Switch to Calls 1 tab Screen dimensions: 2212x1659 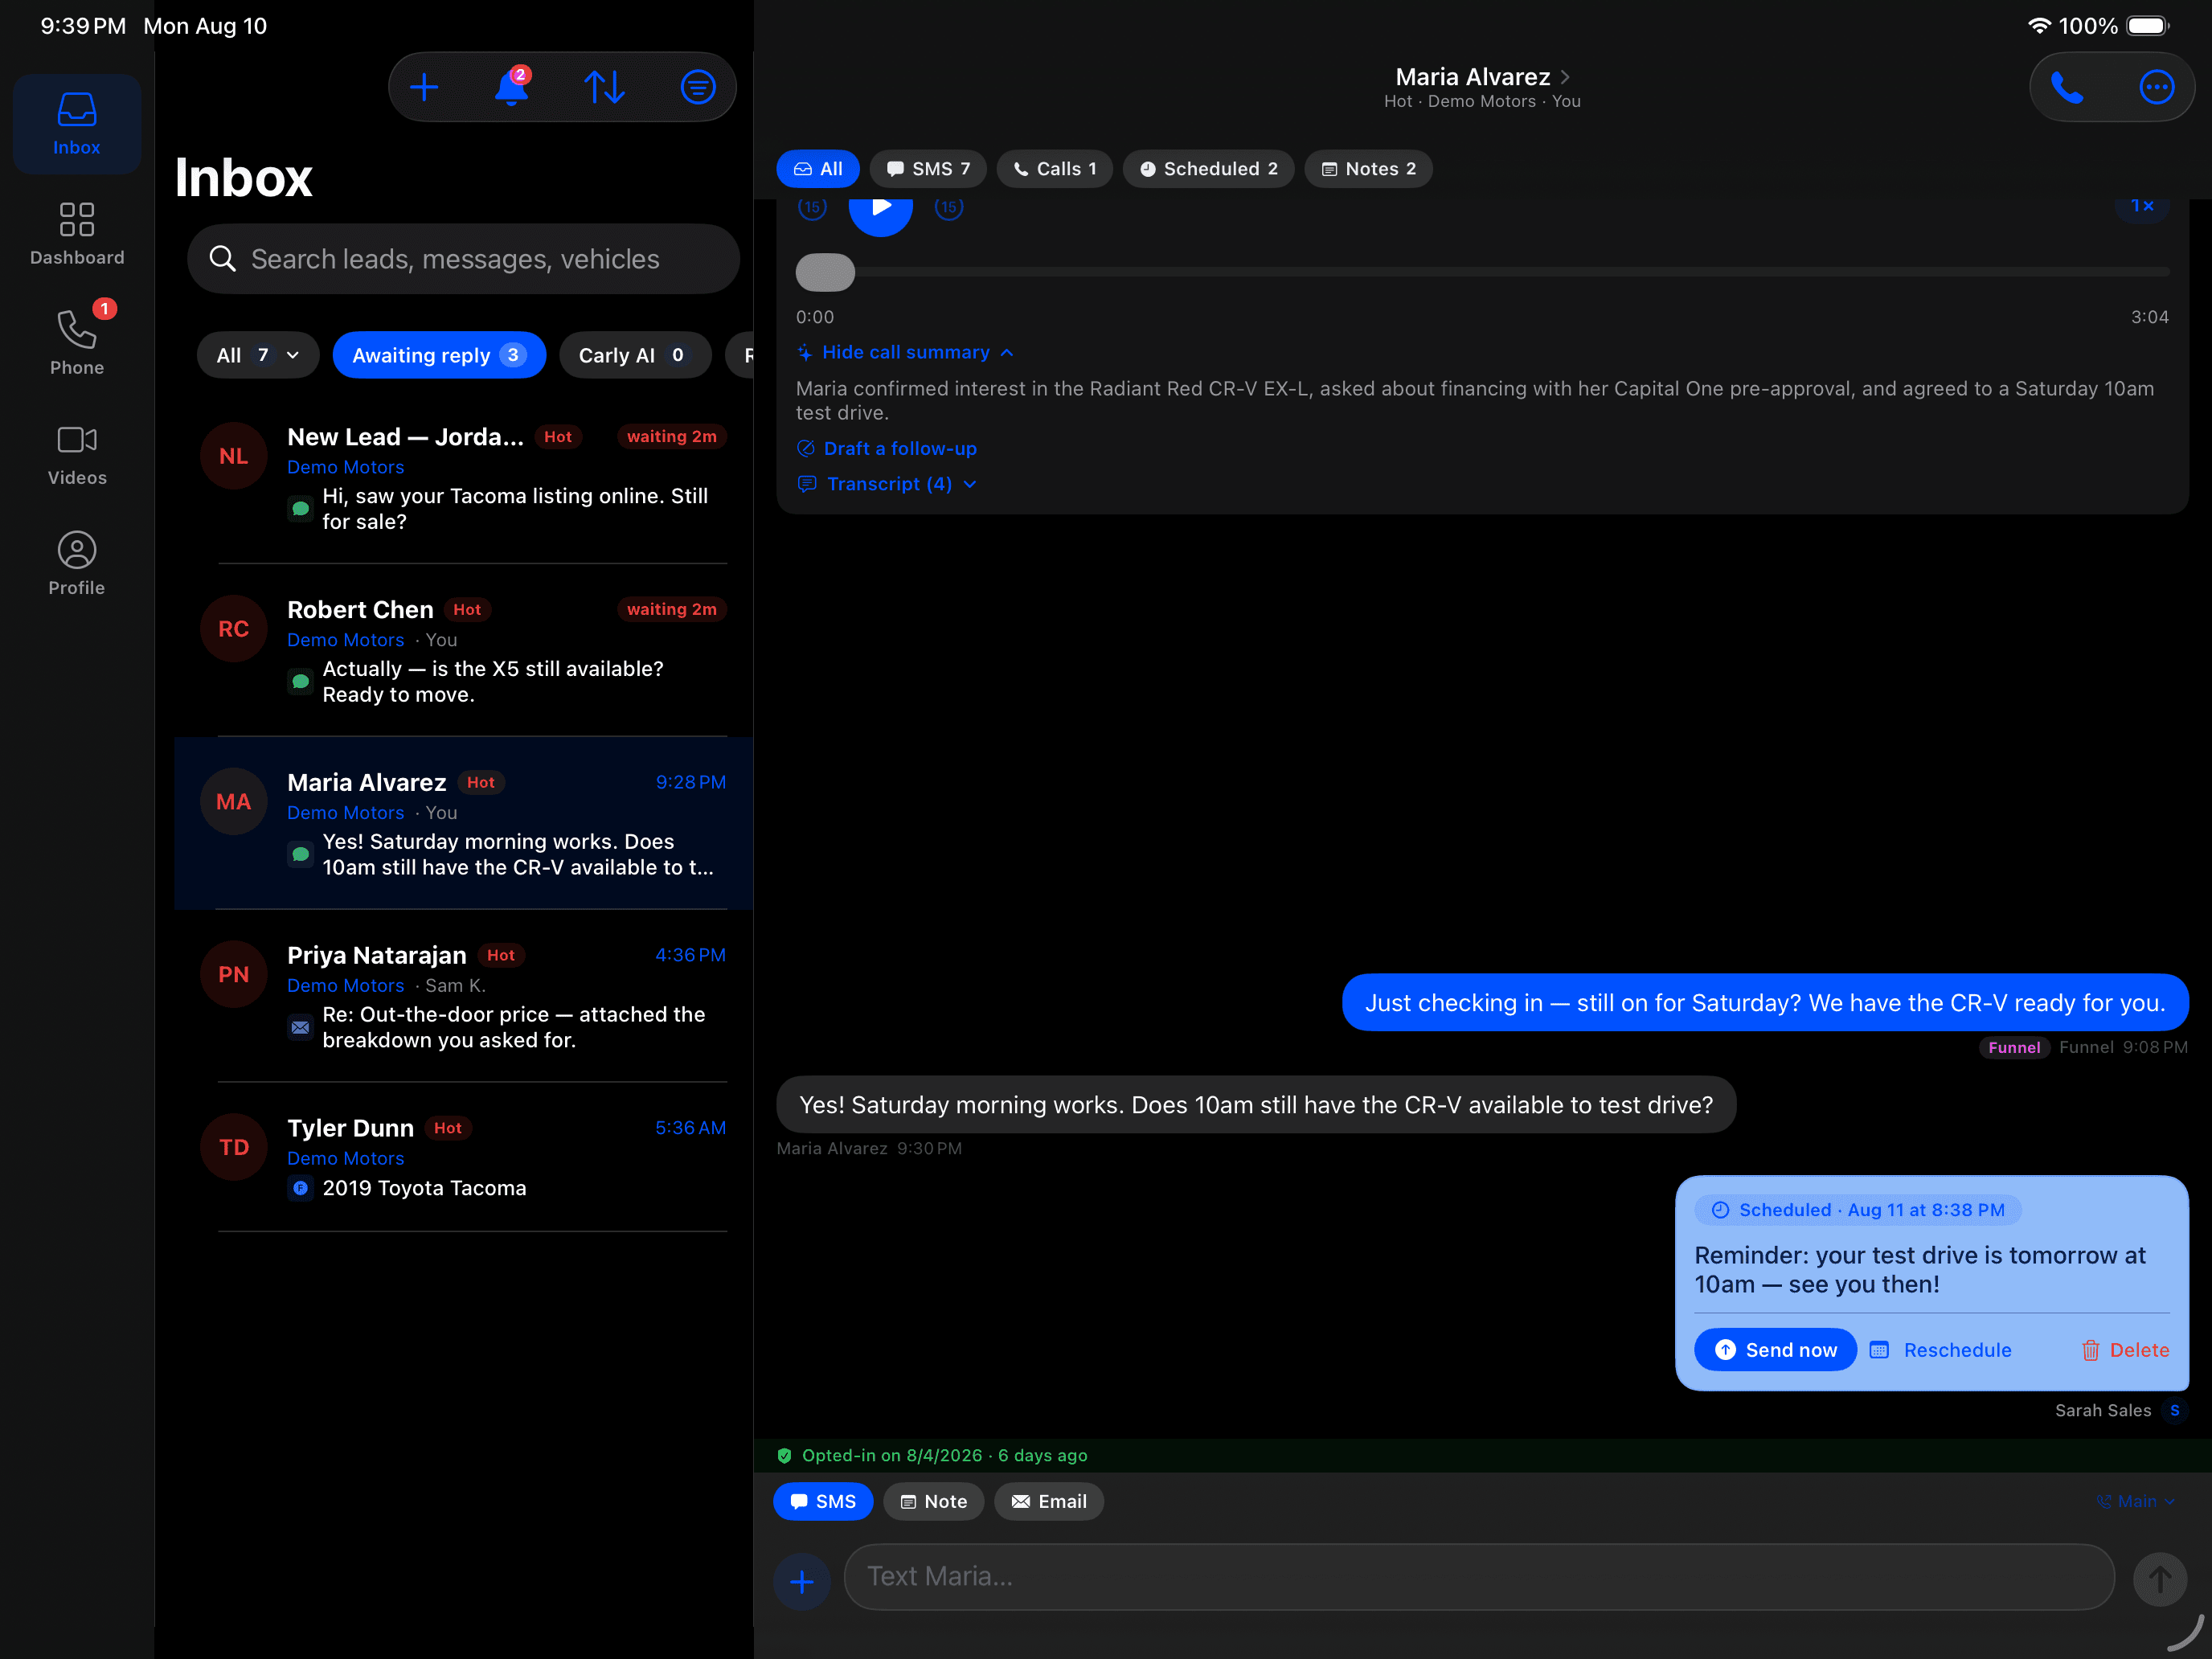point(1054,169)
